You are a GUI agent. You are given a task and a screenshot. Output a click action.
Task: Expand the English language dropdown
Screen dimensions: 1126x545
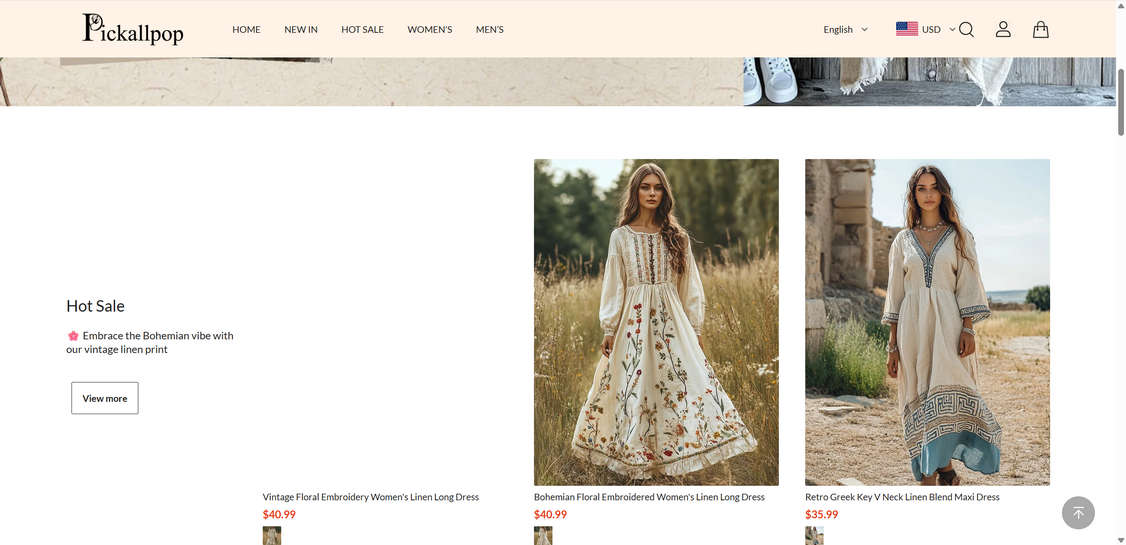click(845, 29)
